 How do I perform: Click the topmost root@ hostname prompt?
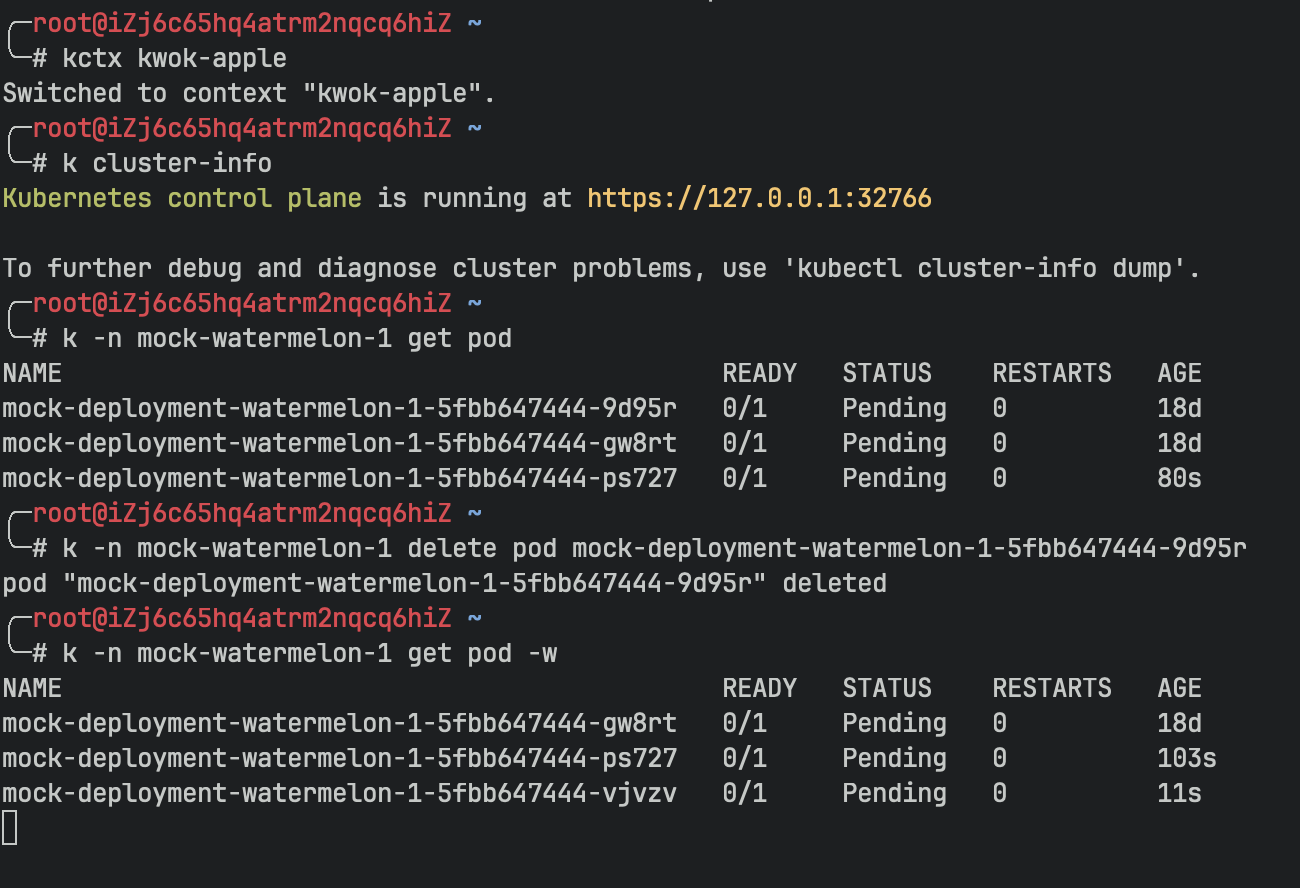(x=241, y=23)
